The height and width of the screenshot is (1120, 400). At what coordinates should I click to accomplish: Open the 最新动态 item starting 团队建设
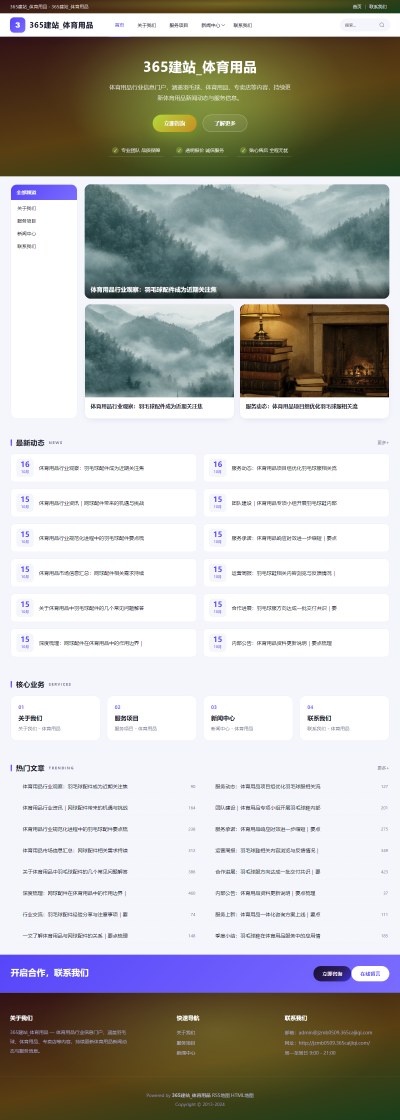click(x=296, y=503)
